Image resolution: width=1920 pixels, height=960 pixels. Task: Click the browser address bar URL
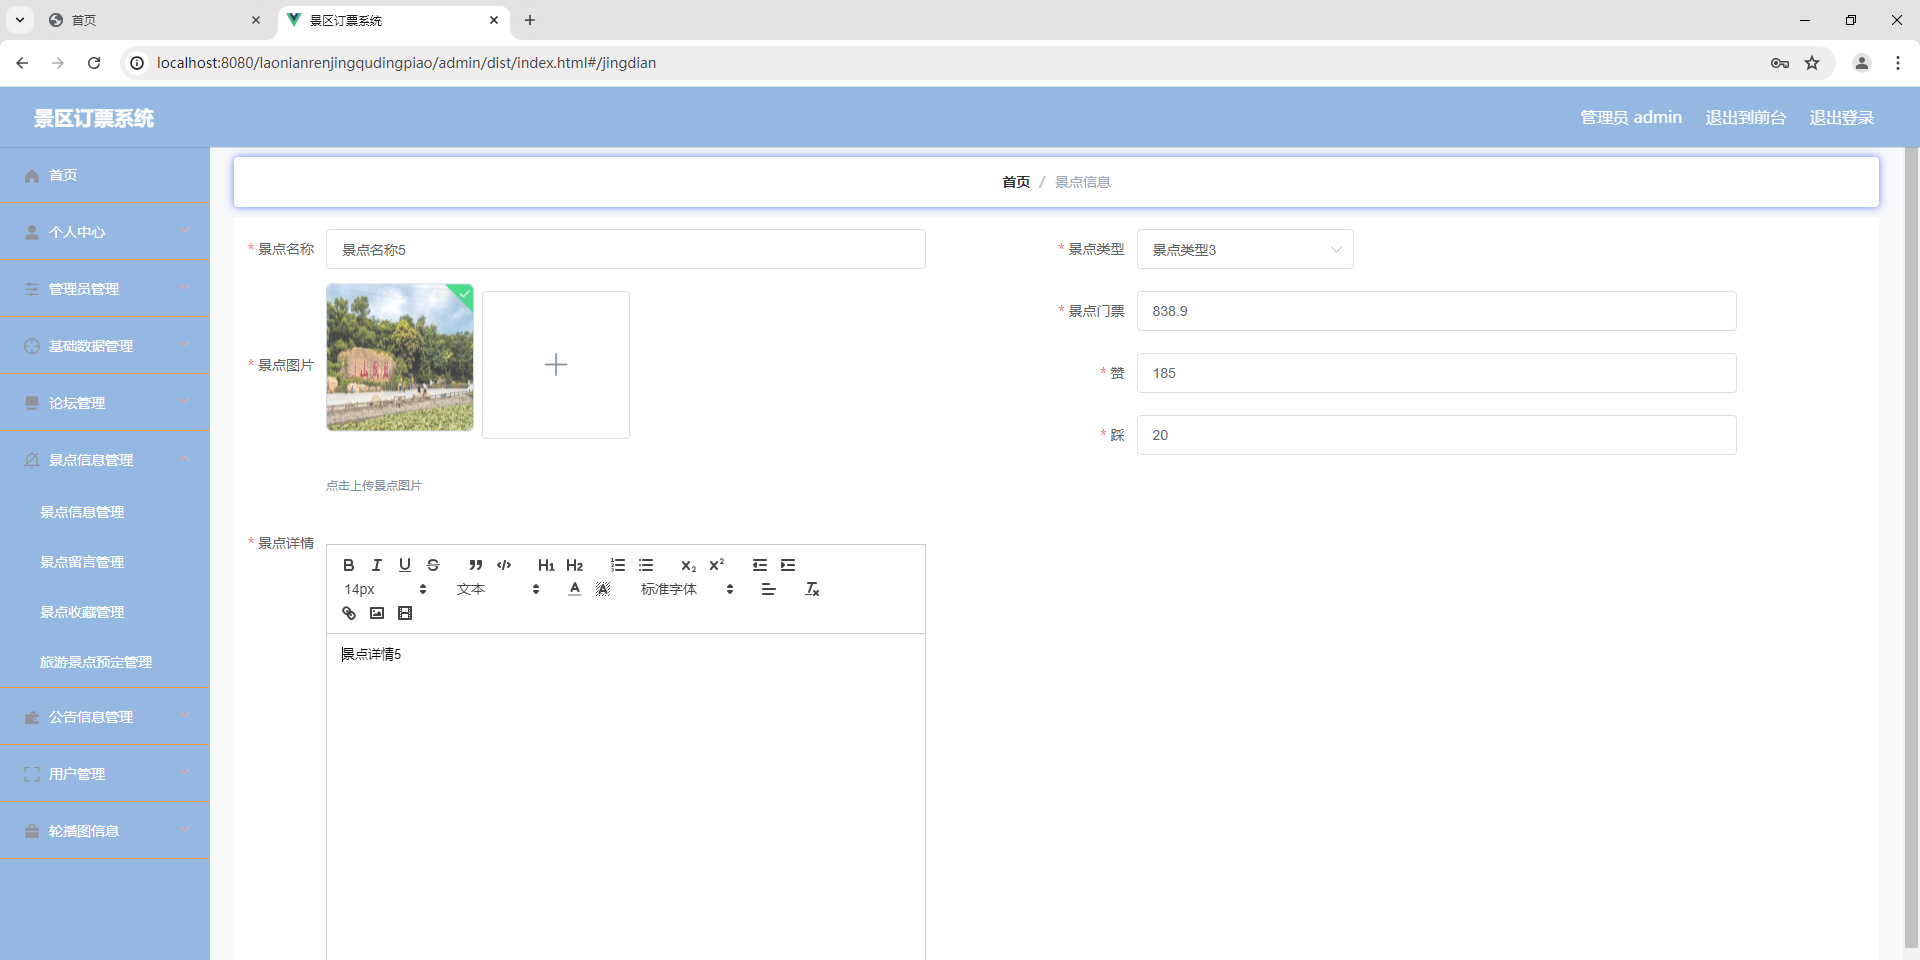click(x=406, y=63)
